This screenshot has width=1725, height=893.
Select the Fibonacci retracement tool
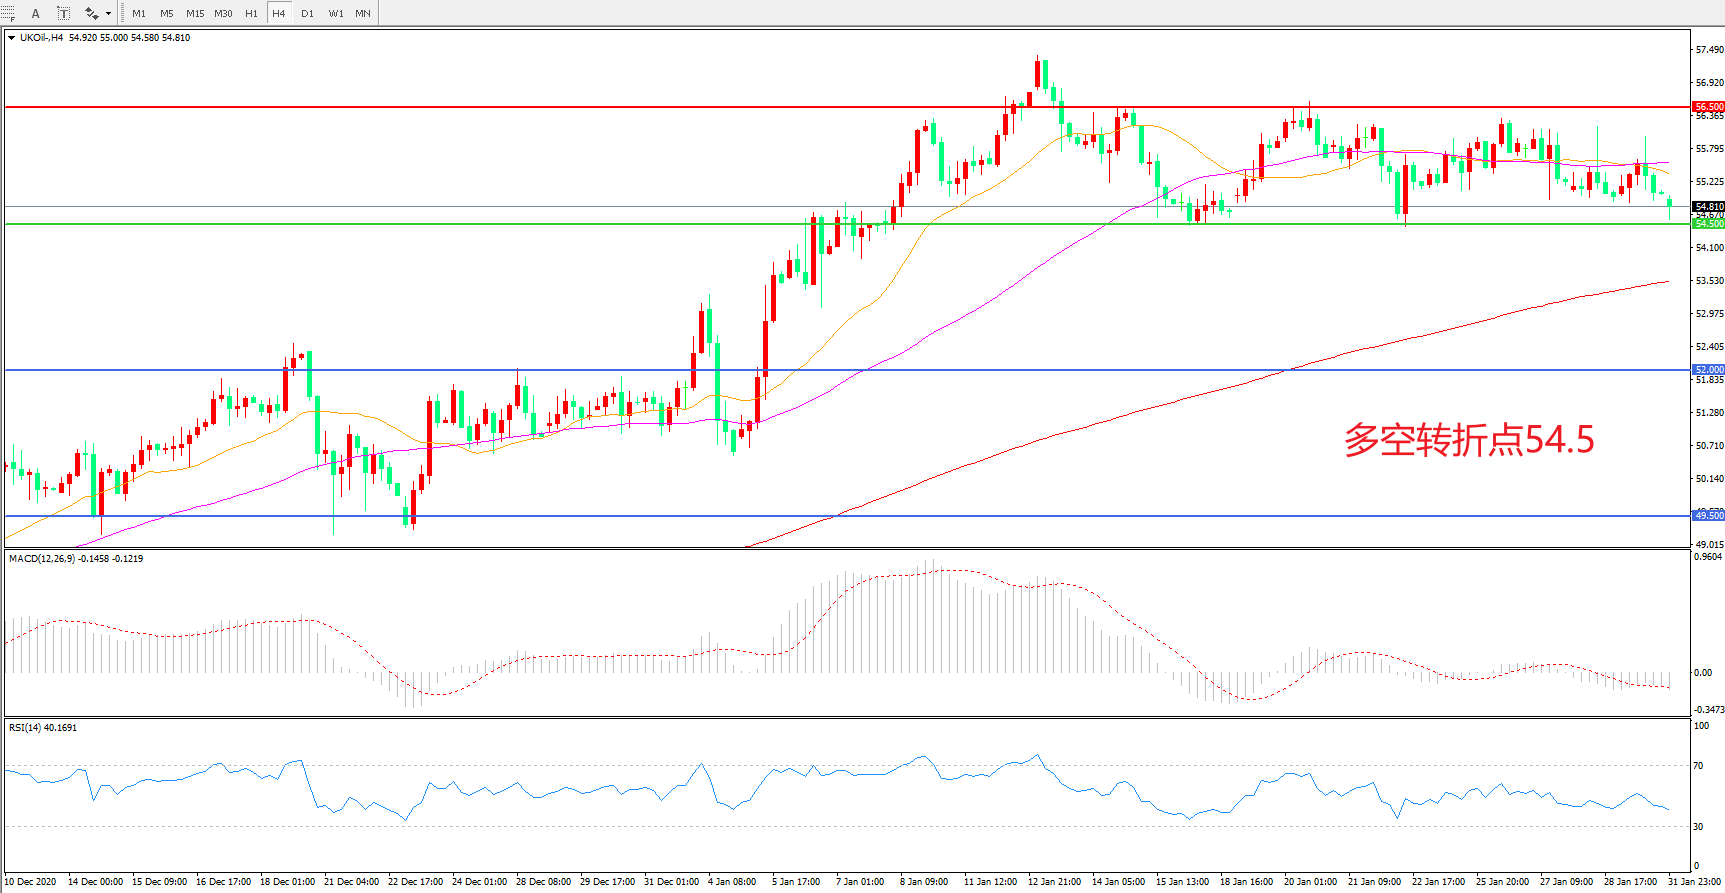[8, 13]
